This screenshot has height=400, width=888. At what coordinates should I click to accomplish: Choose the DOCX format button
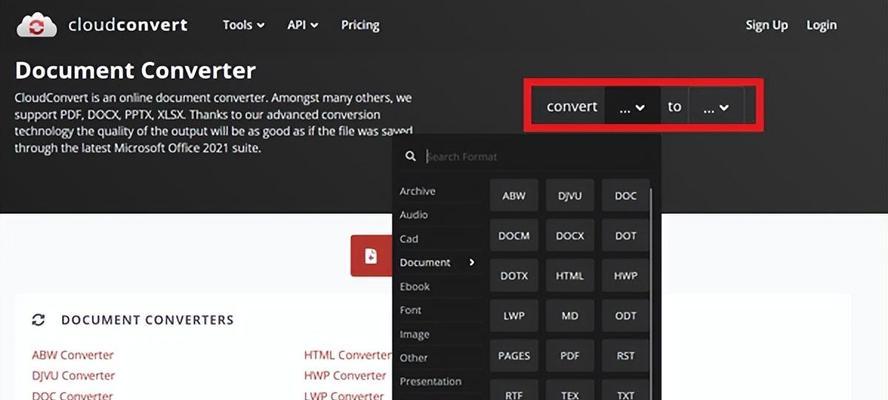tap(570, 236)
